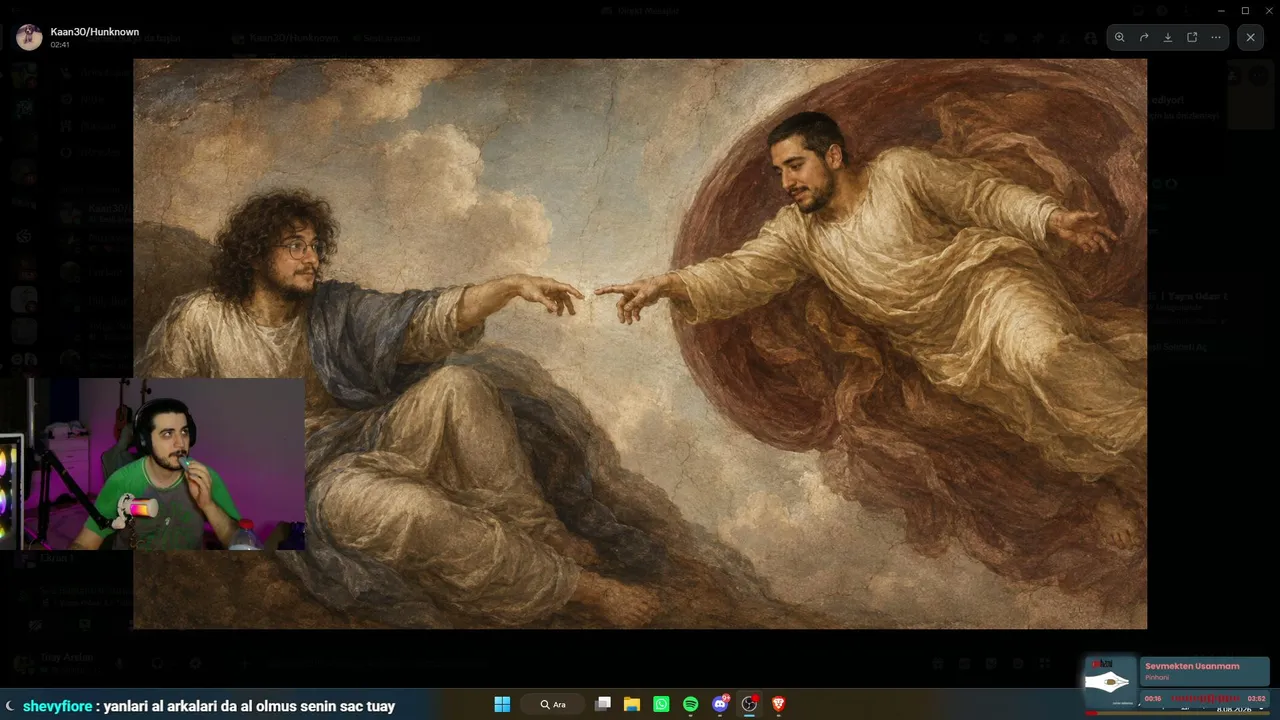Zoom into the image with the magnifier icon
Image resolution: width=1280 pixels, height=720 pixels.
pyautogui.click(x=1120, y=37)
